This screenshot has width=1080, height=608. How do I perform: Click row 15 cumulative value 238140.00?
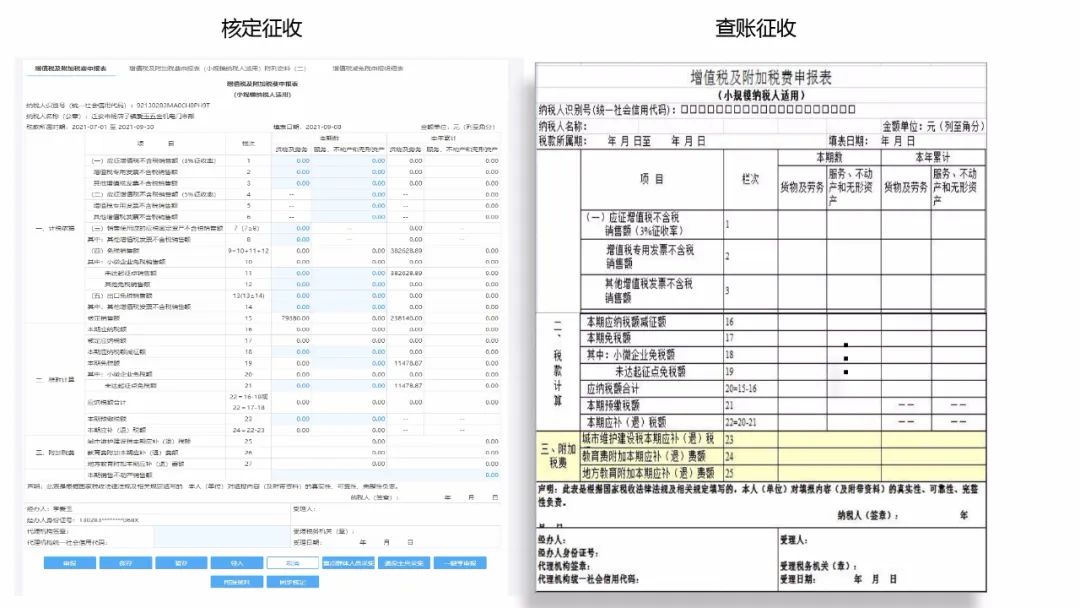point(406,318)
